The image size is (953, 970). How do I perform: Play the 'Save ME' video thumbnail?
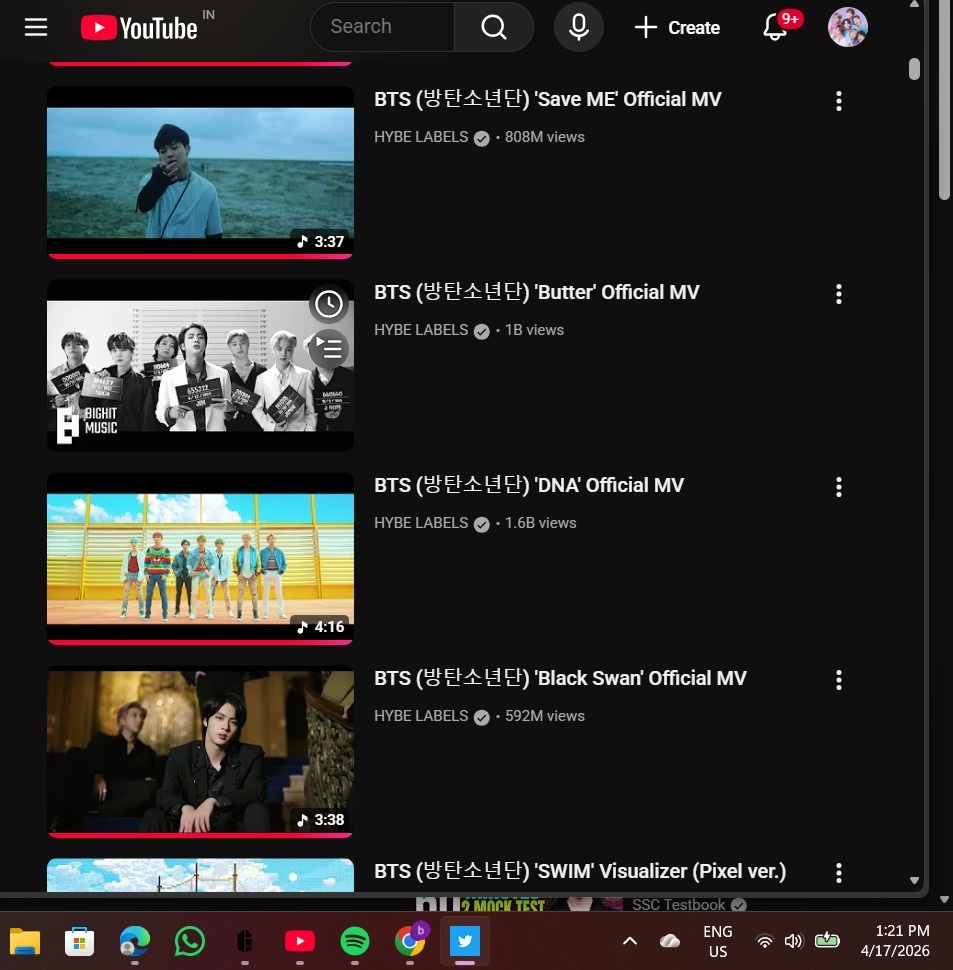point(200,173)
